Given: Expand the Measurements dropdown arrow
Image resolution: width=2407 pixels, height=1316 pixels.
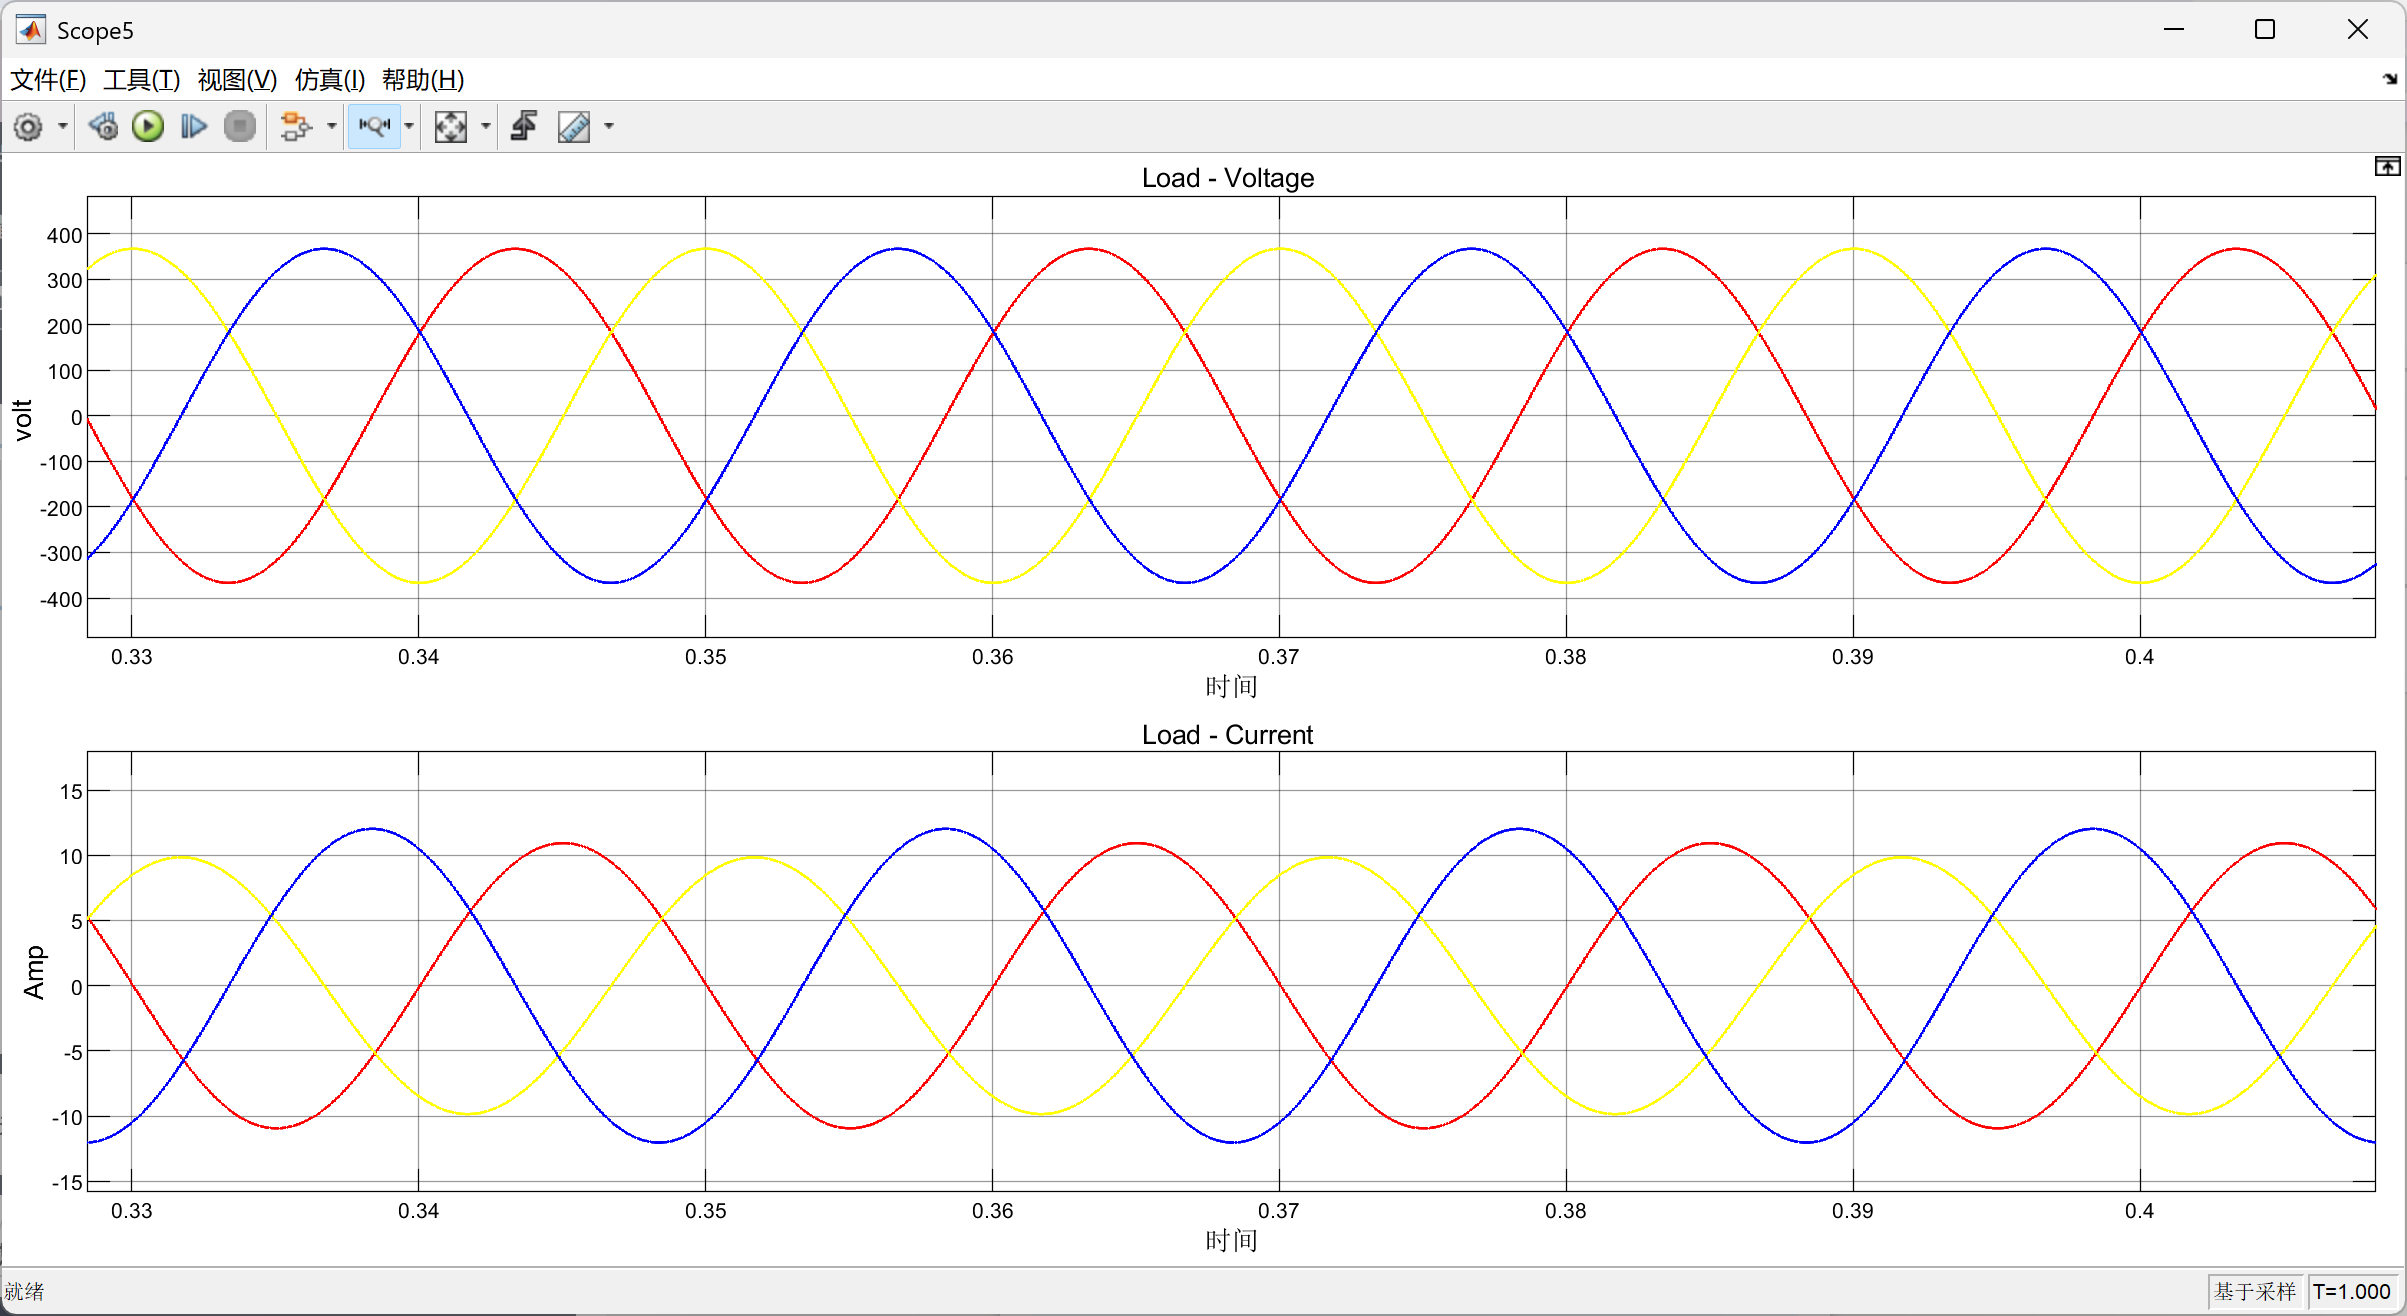Looking at the screenshot, I should pos(609,127).
